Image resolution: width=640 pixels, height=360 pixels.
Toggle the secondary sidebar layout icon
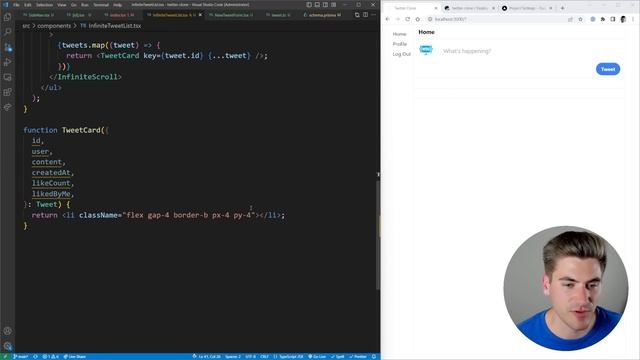325,4
